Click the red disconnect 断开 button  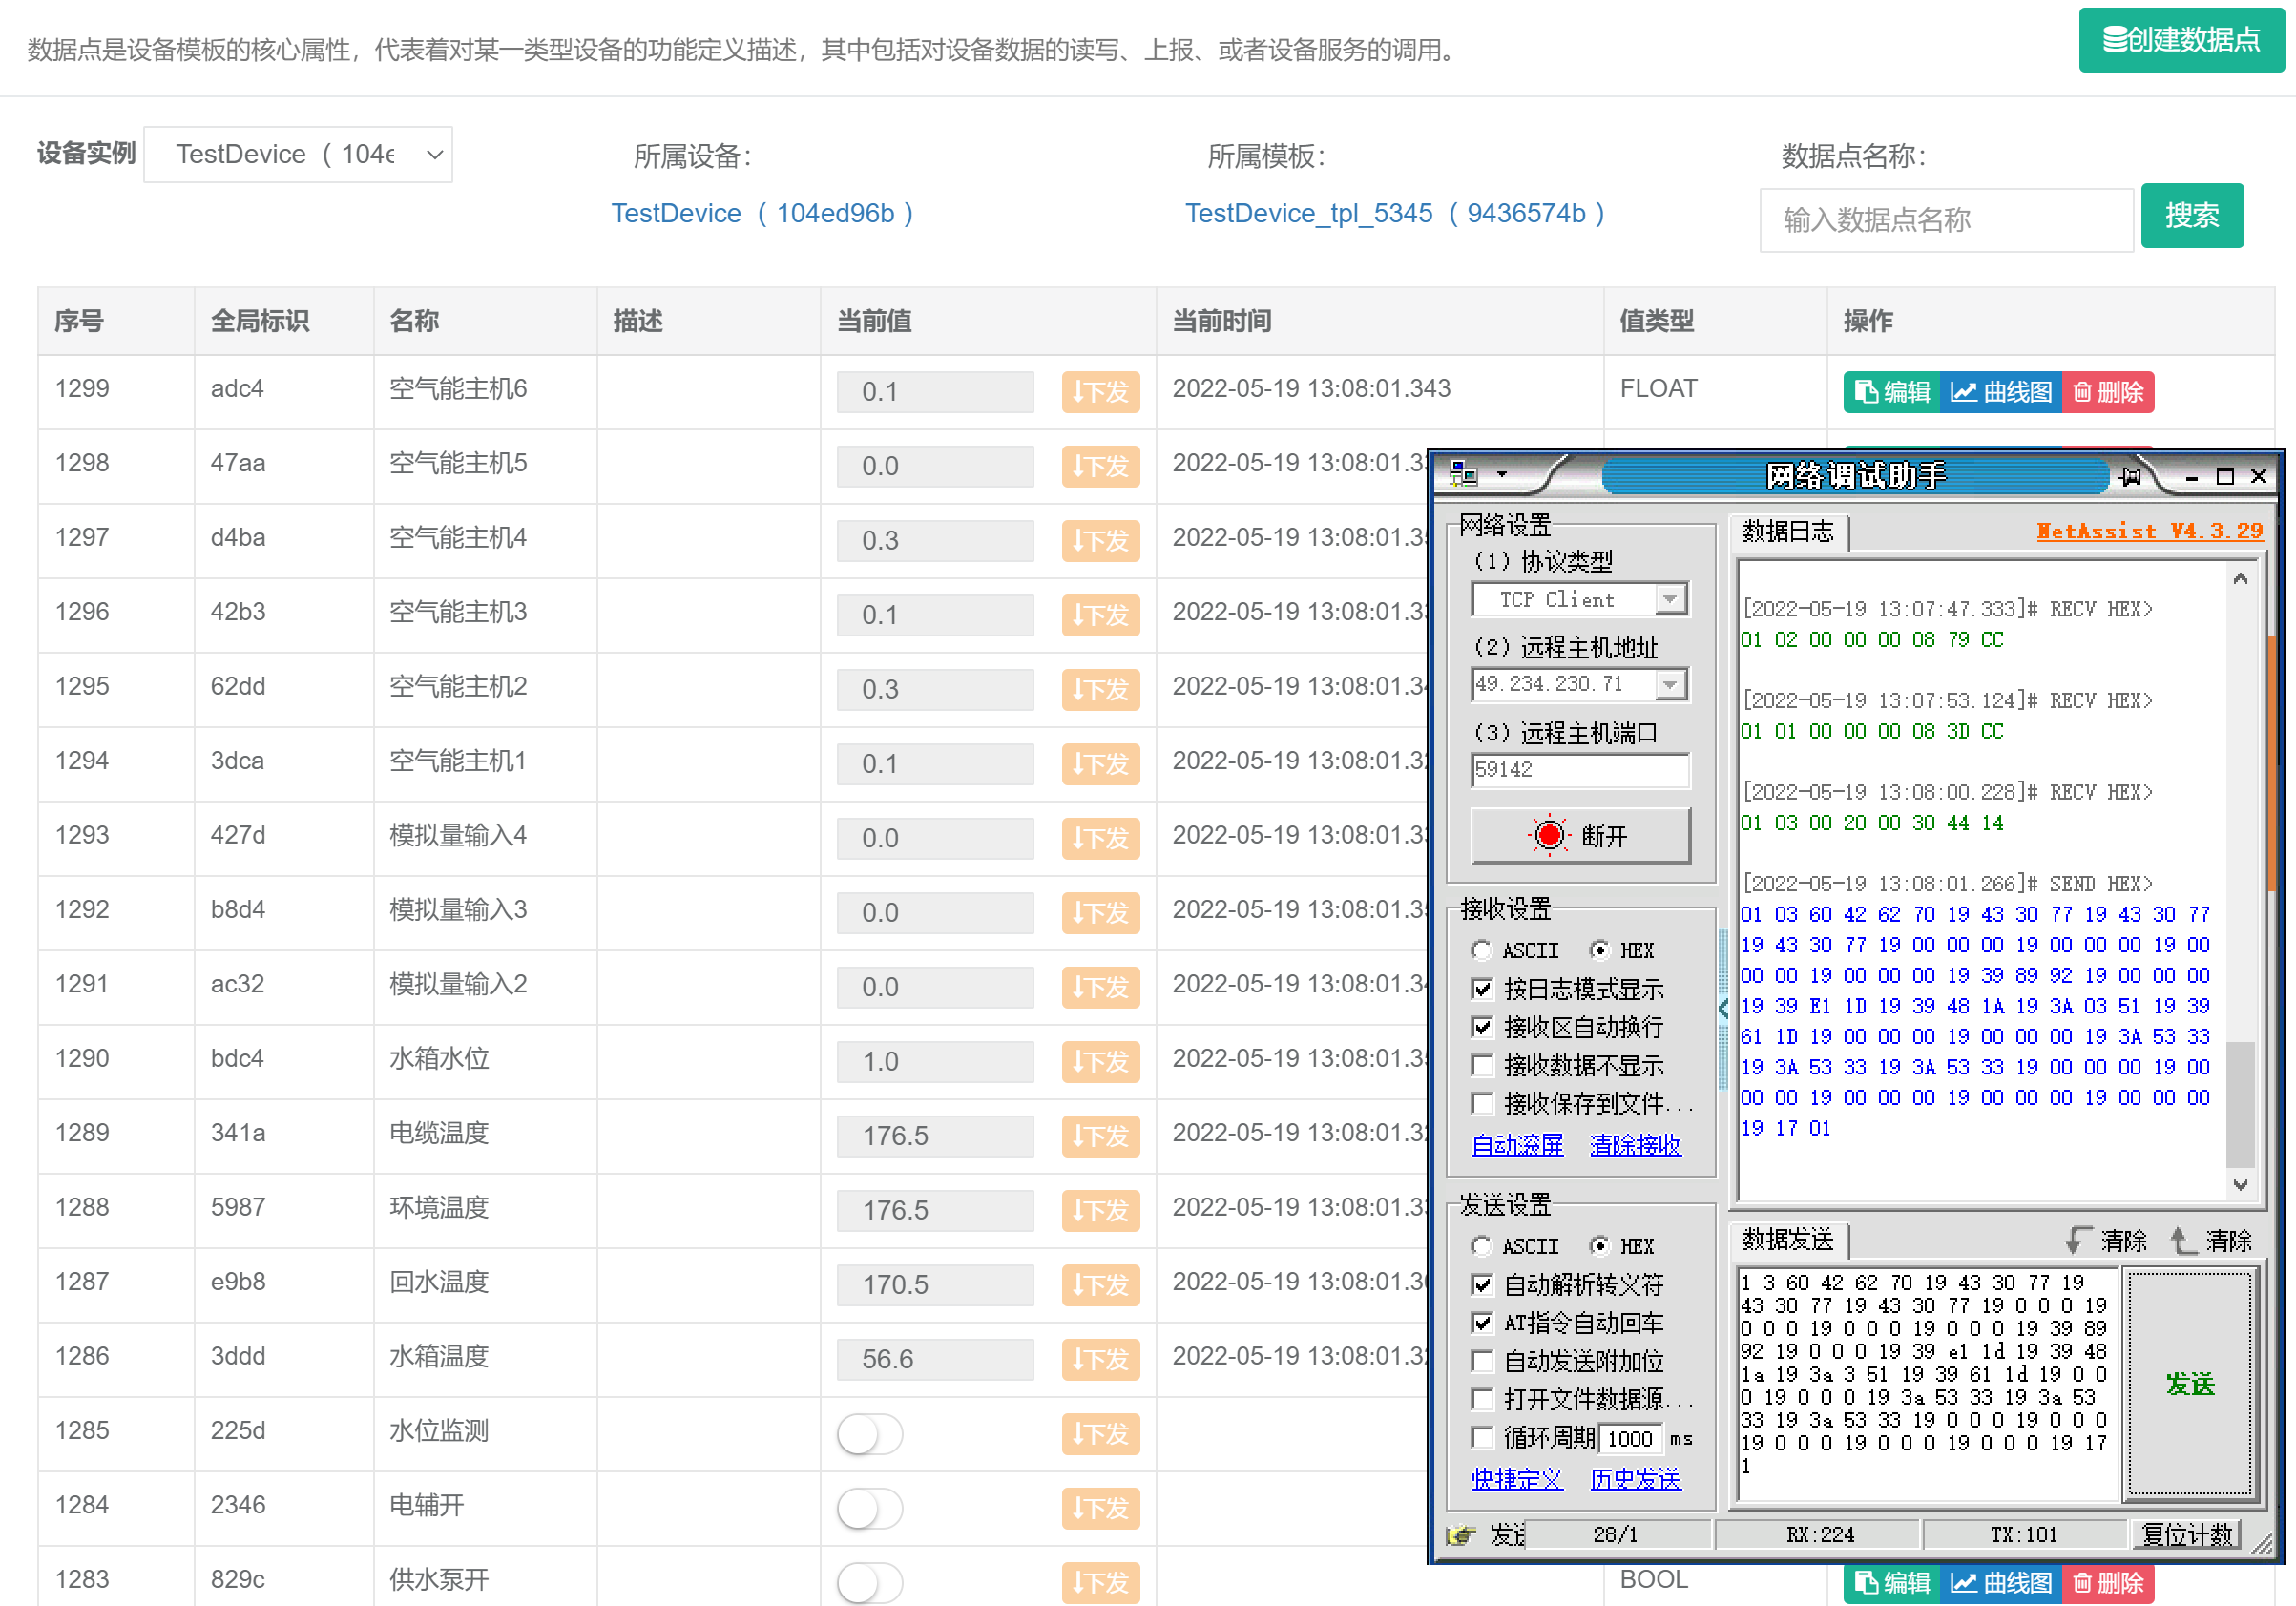click(1580, 835)
